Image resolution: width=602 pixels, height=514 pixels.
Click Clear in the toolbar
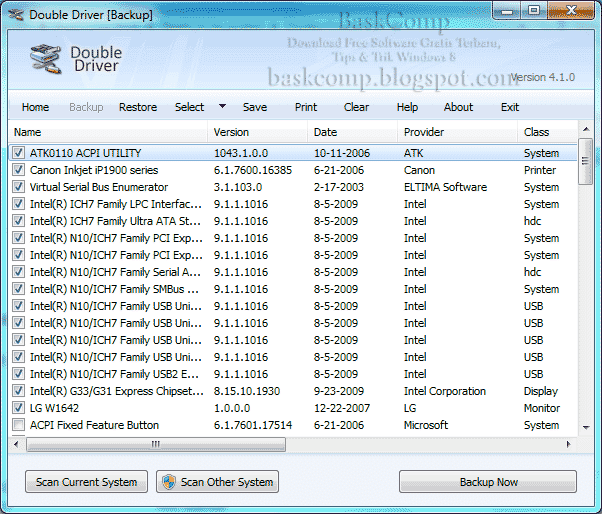pos(356,107)
